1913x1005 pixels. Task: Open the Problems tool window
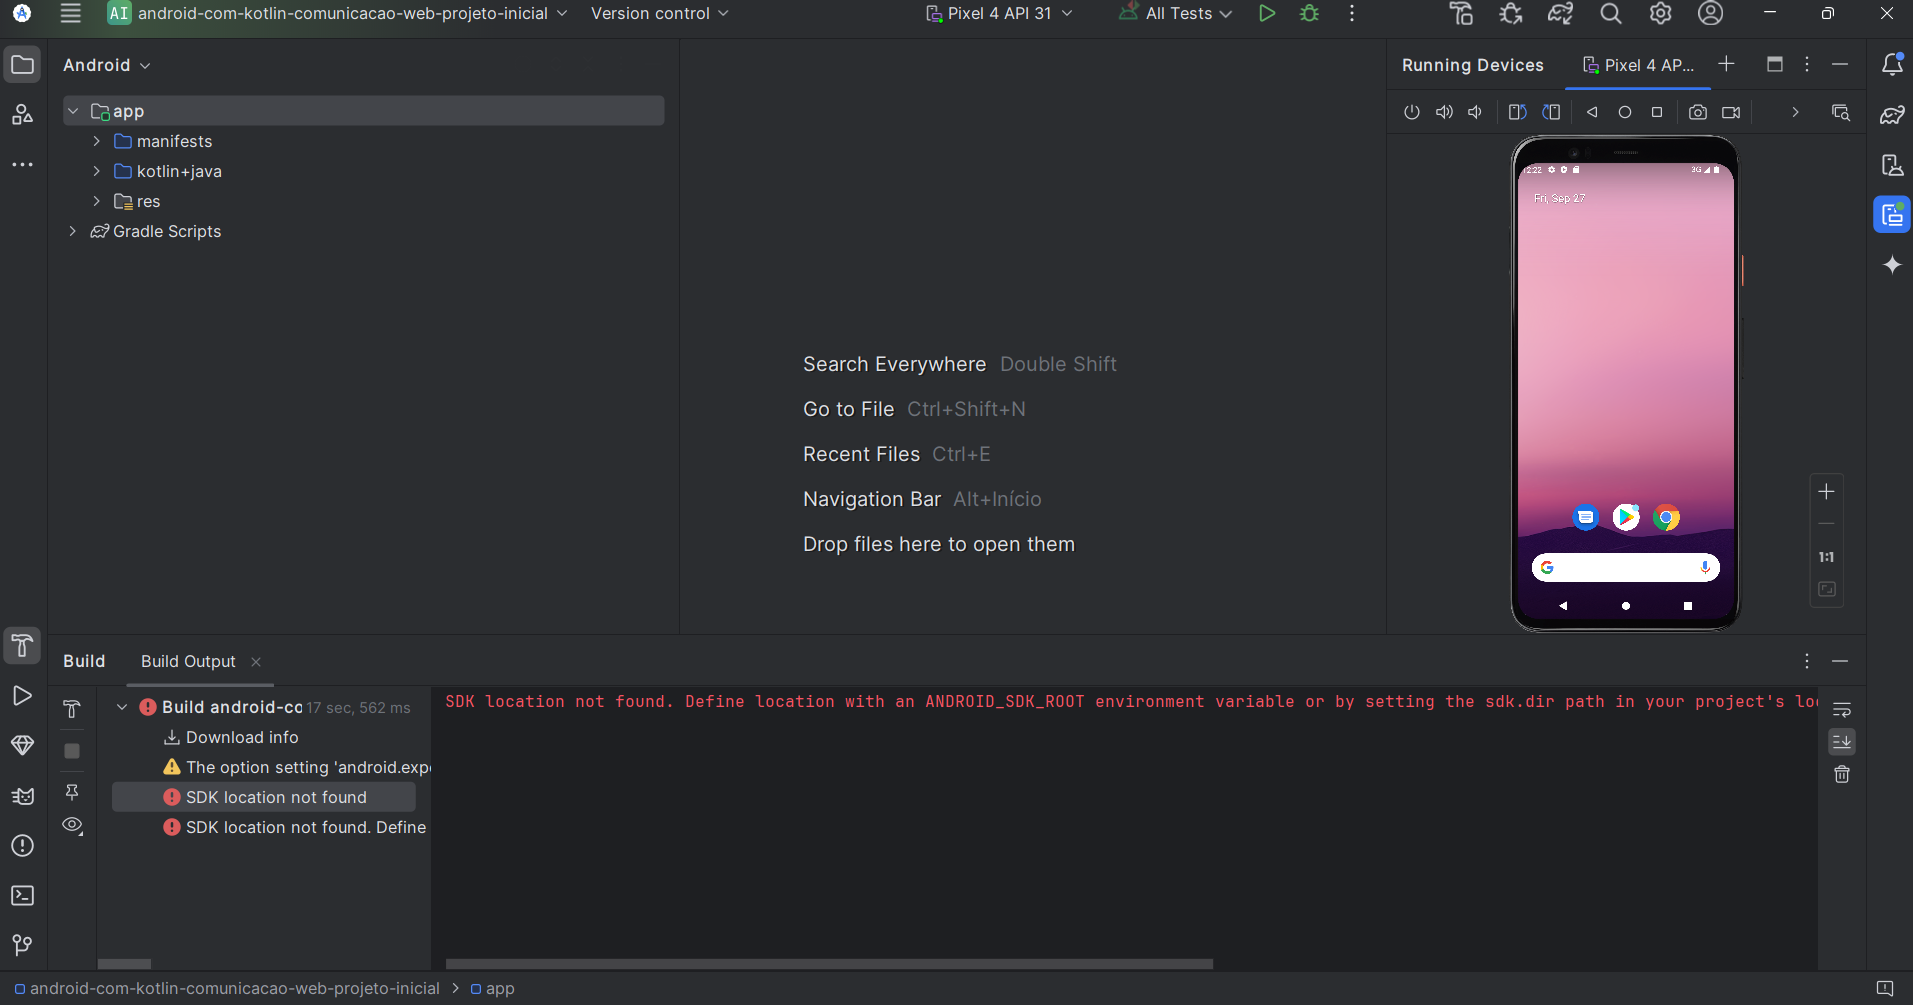point(22,846)
